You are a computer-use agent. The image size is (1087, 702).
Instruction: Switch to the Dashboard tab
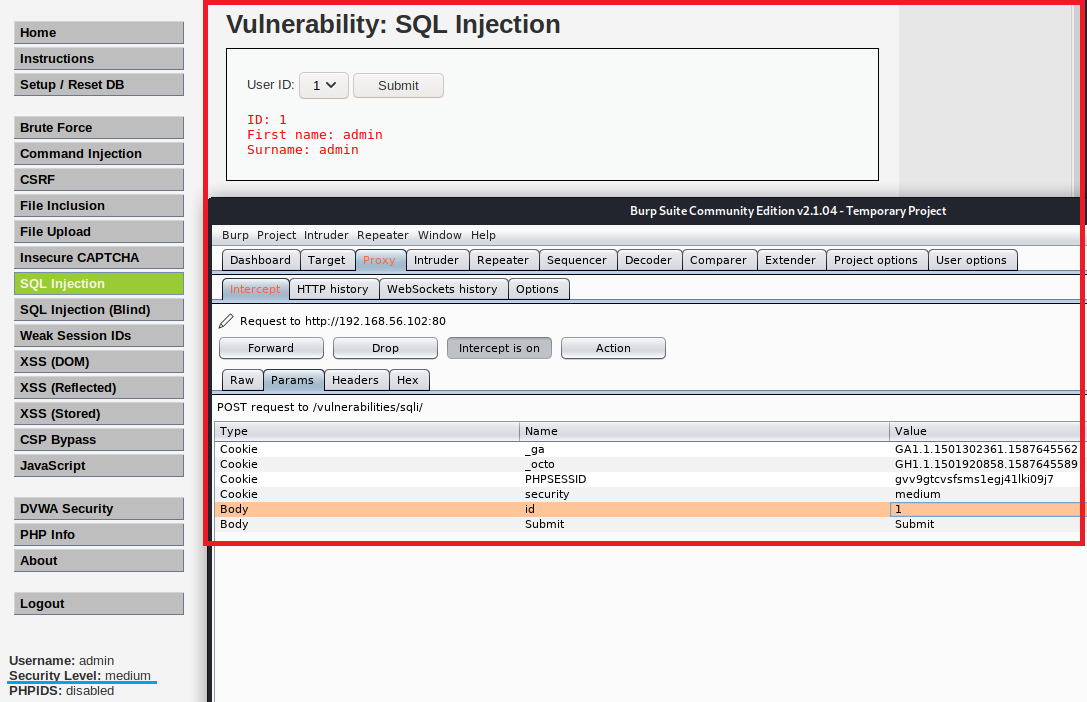(261, 260)
